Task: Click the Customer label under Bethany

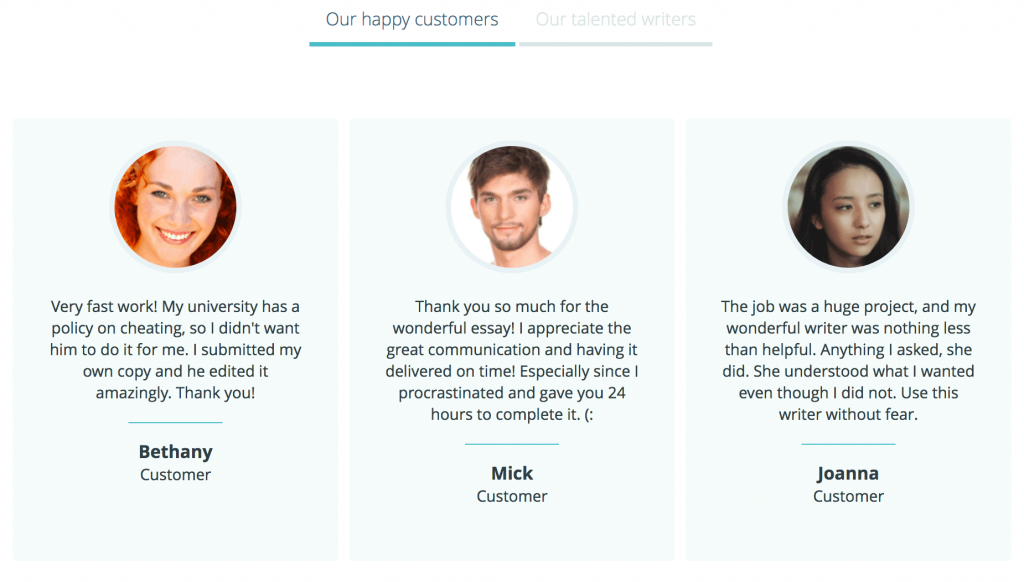Action: (175, 475)
